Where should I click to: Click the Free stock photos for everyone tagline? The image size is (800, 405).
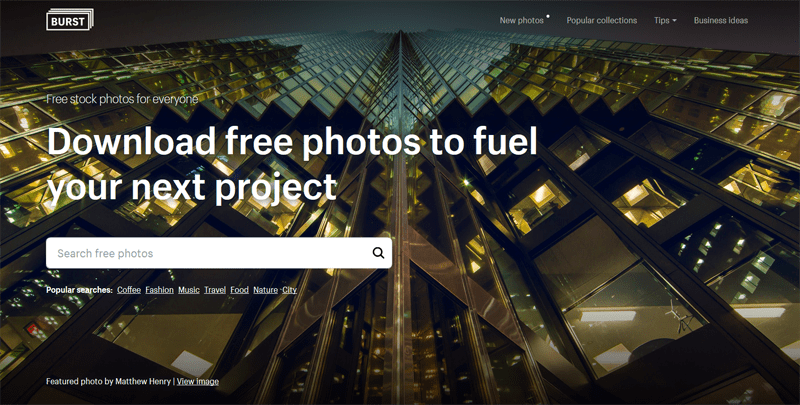[122, 98]
